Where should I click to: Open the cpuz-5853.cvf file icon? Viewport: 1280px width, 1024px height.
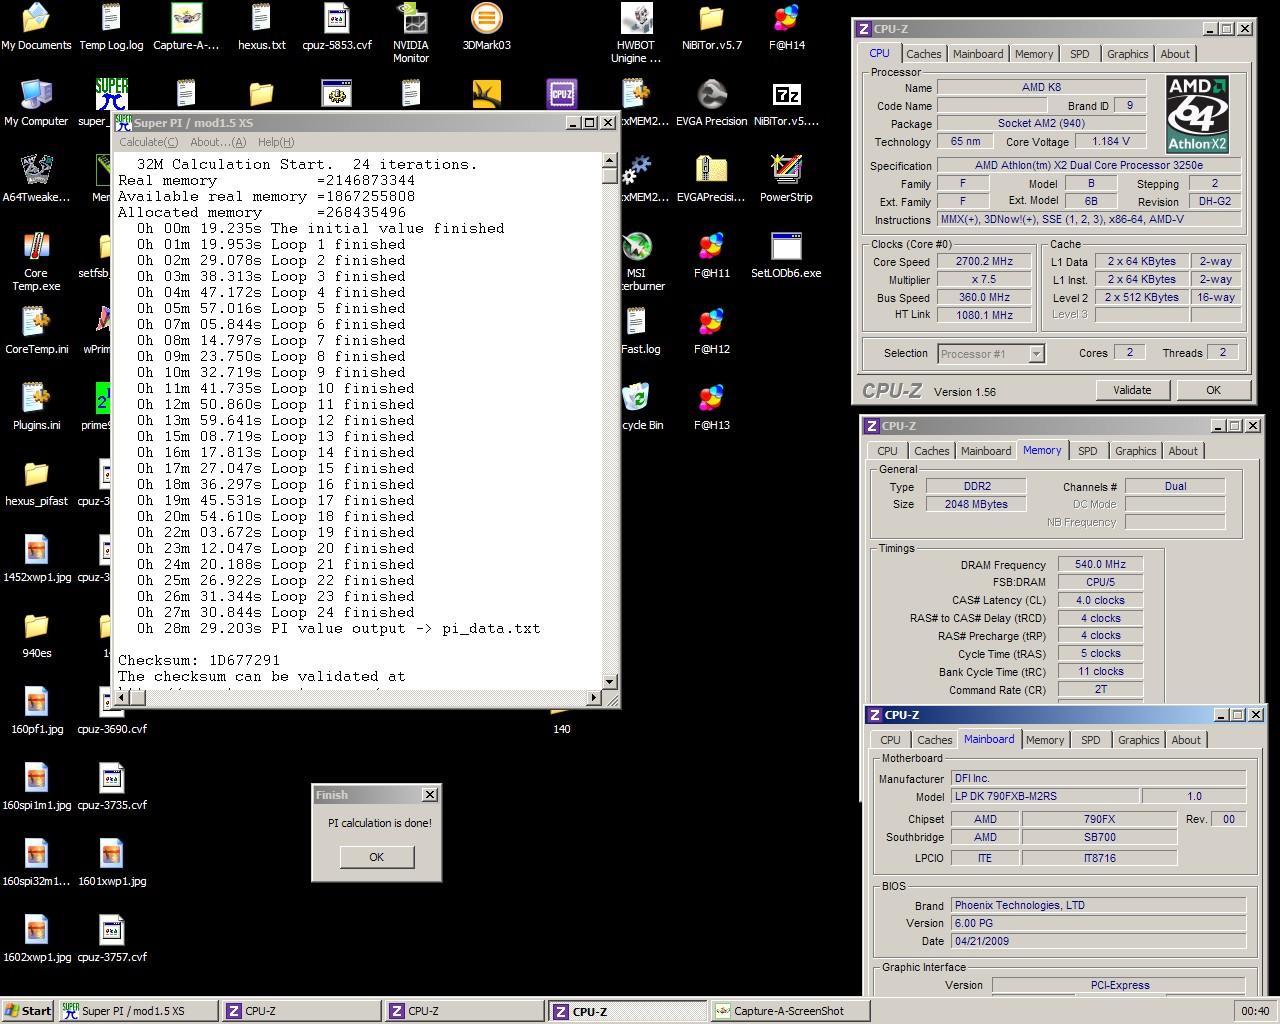point(337,27)
